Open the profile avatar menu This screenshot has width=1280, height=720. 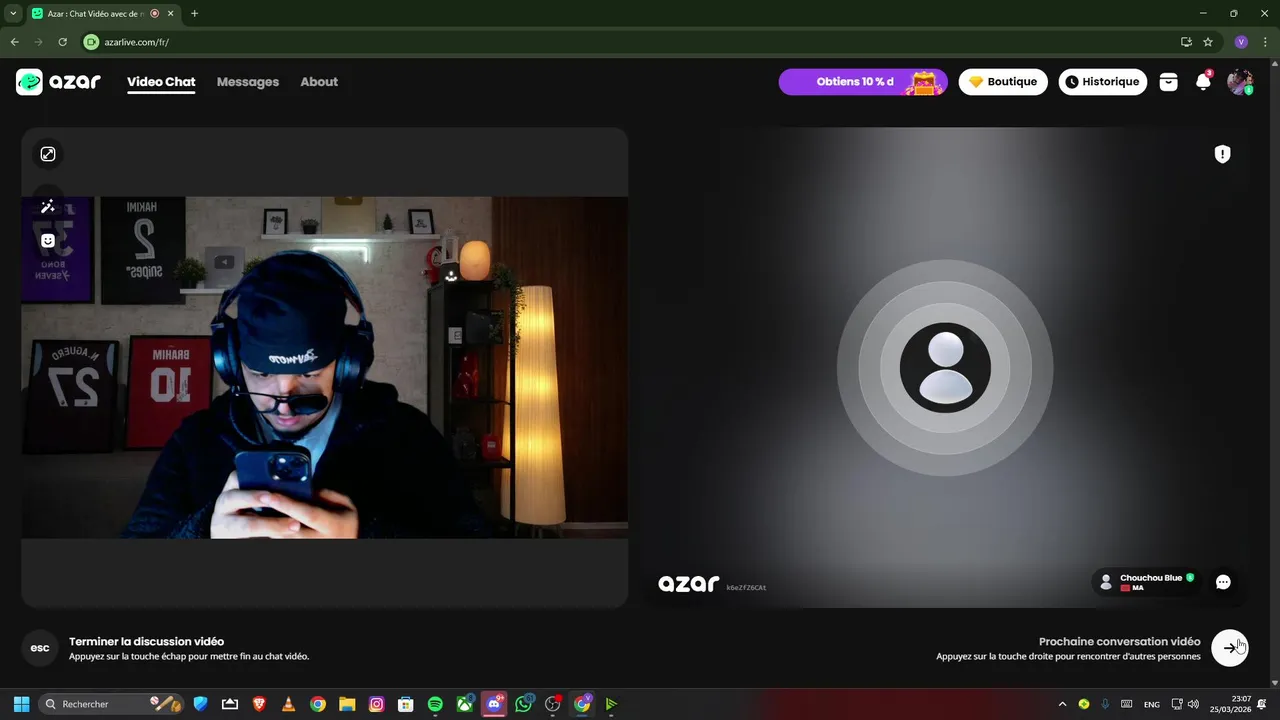(x=1240, y=82)
